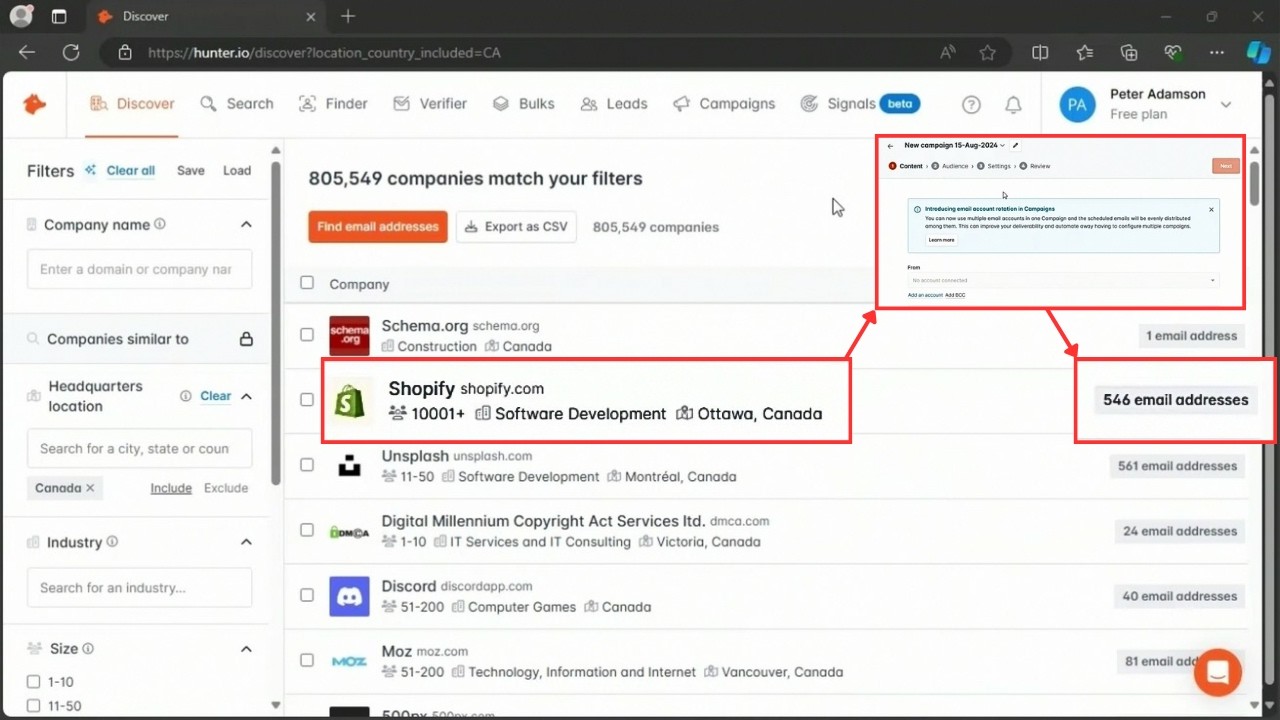Screen dimensions: 1280x720
Task: Click the DMCA company logo
Action: [349, 532]
